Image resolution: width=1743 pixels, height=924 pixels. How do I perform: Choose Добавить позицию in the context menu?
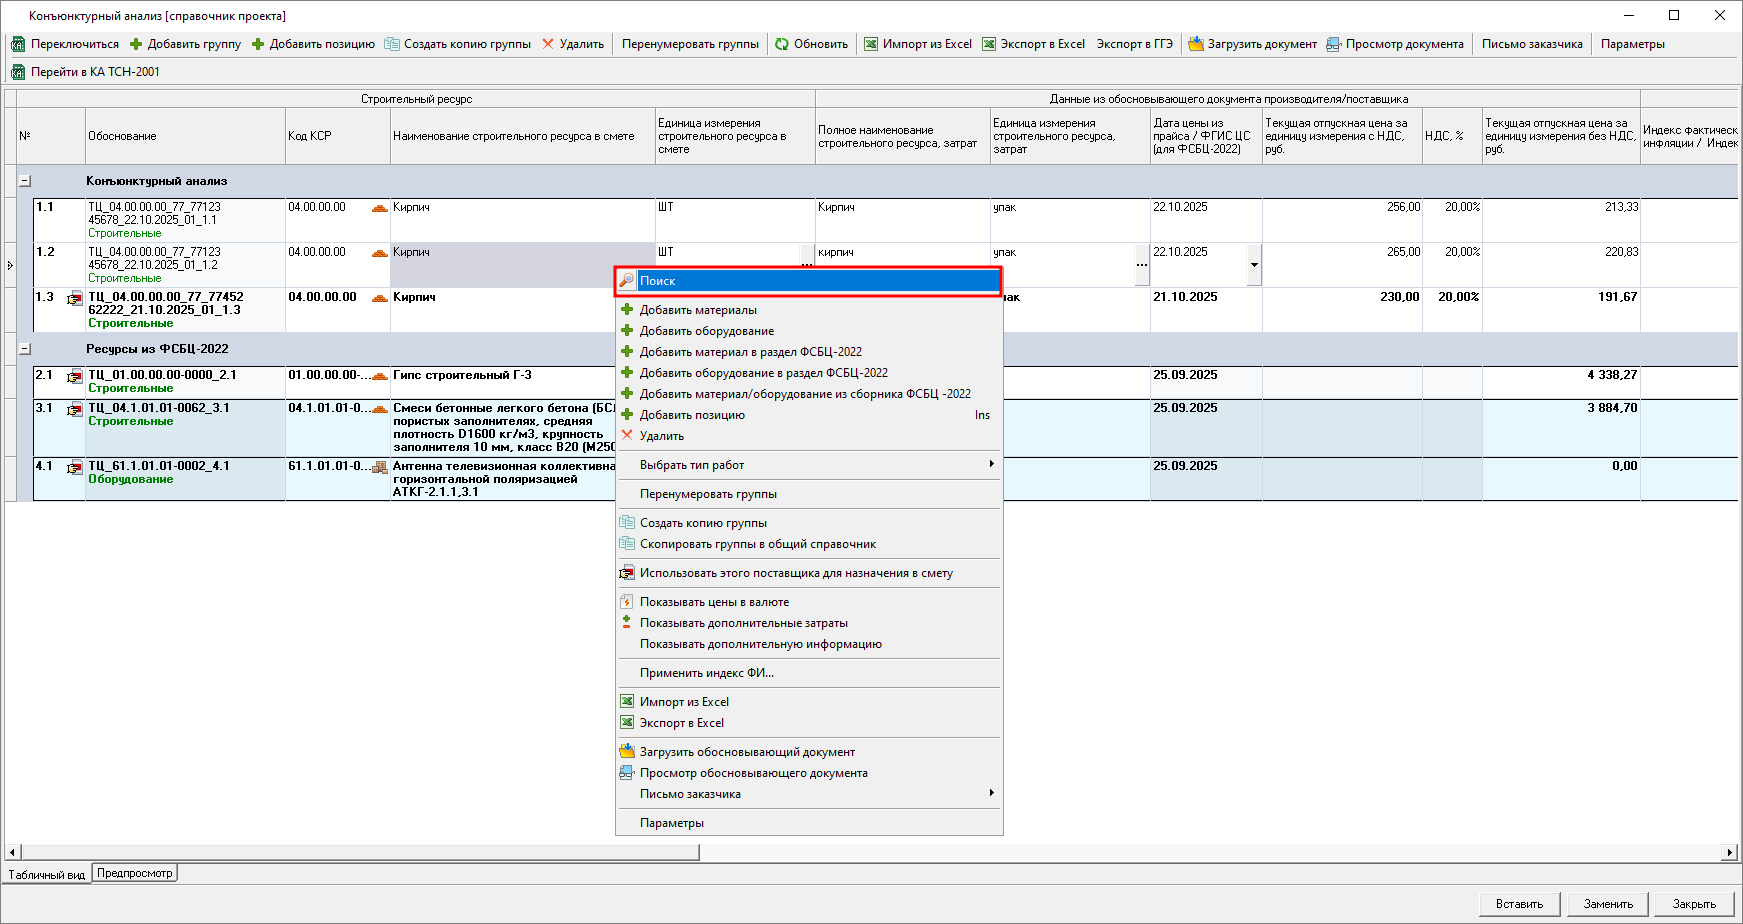[x=808, y=415]
